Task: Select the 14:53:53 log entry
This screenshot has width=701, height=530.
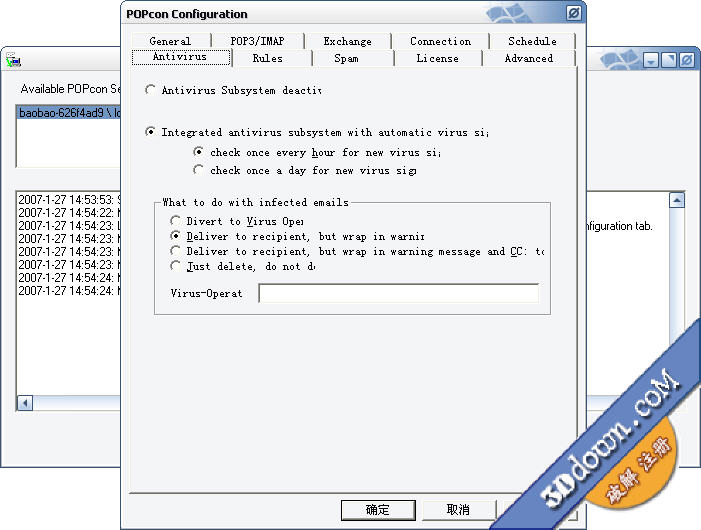Action: pos(69,200)
